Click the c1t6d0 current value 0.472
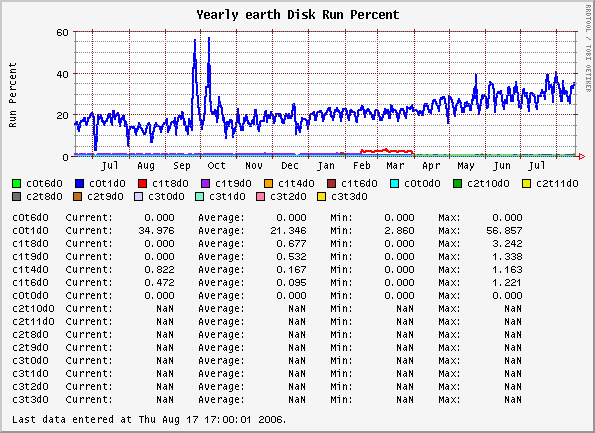 (159, 282)
